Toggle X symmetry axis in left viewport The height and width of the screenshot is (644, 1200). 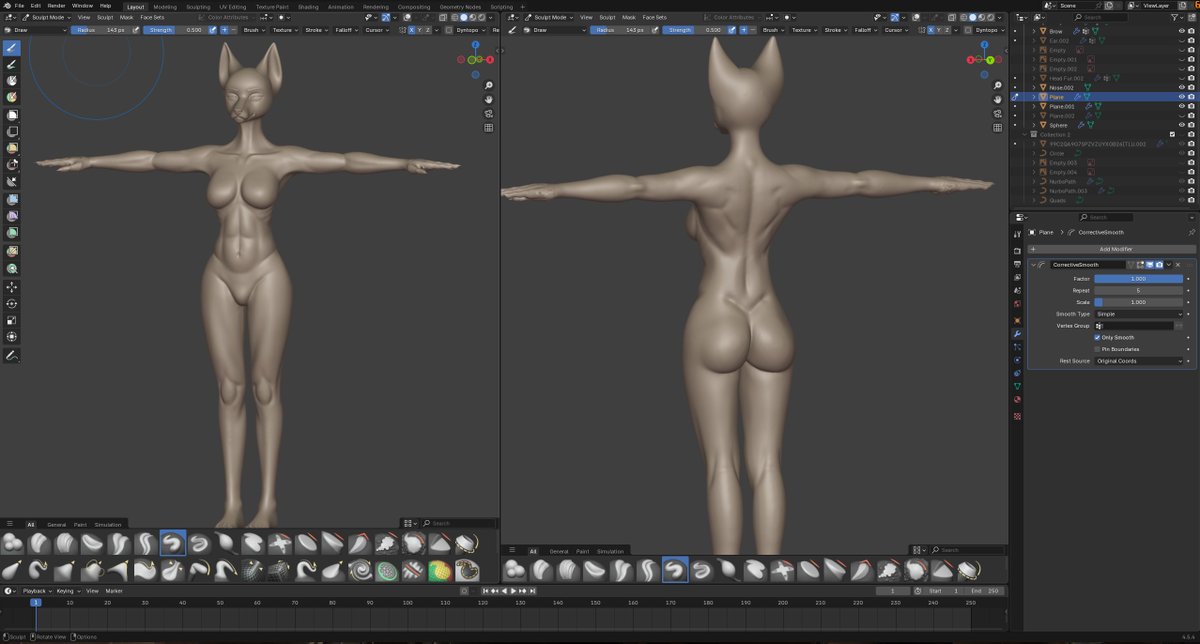tap(413, 30)
